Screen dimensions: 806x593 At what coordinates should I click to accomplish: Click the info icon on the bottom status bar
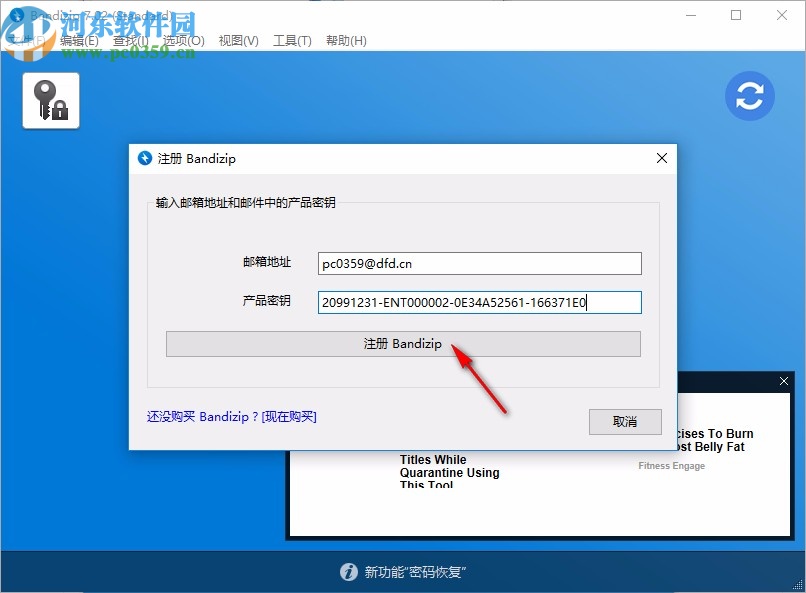[x=349, y=572]
